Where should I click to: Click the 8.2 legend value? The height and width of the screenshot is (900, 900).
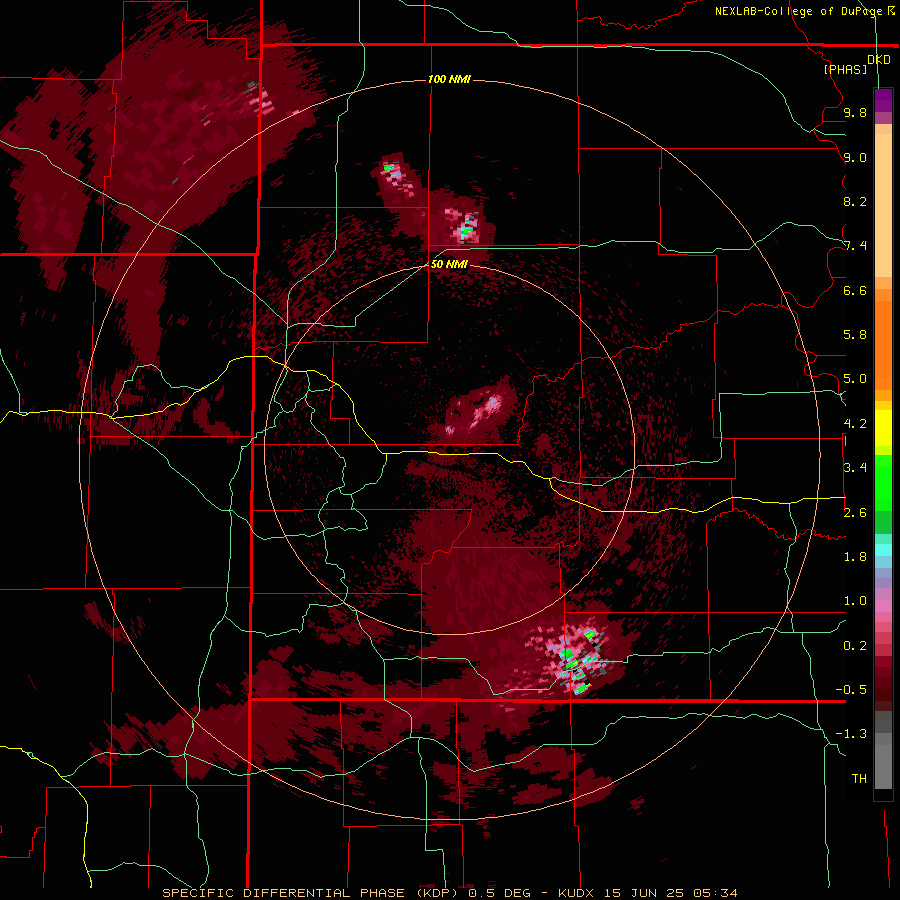tap(855, 201)
